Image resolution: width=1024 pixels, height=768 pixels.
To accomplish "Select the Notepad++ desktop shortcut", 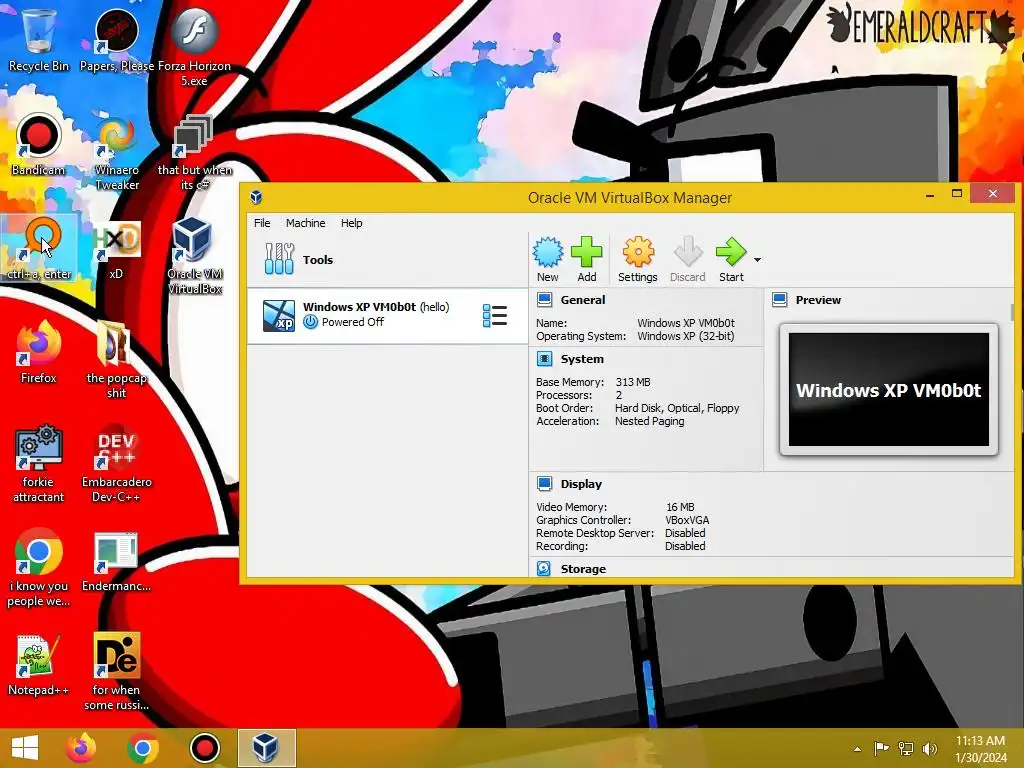I will tap(39, 665).
